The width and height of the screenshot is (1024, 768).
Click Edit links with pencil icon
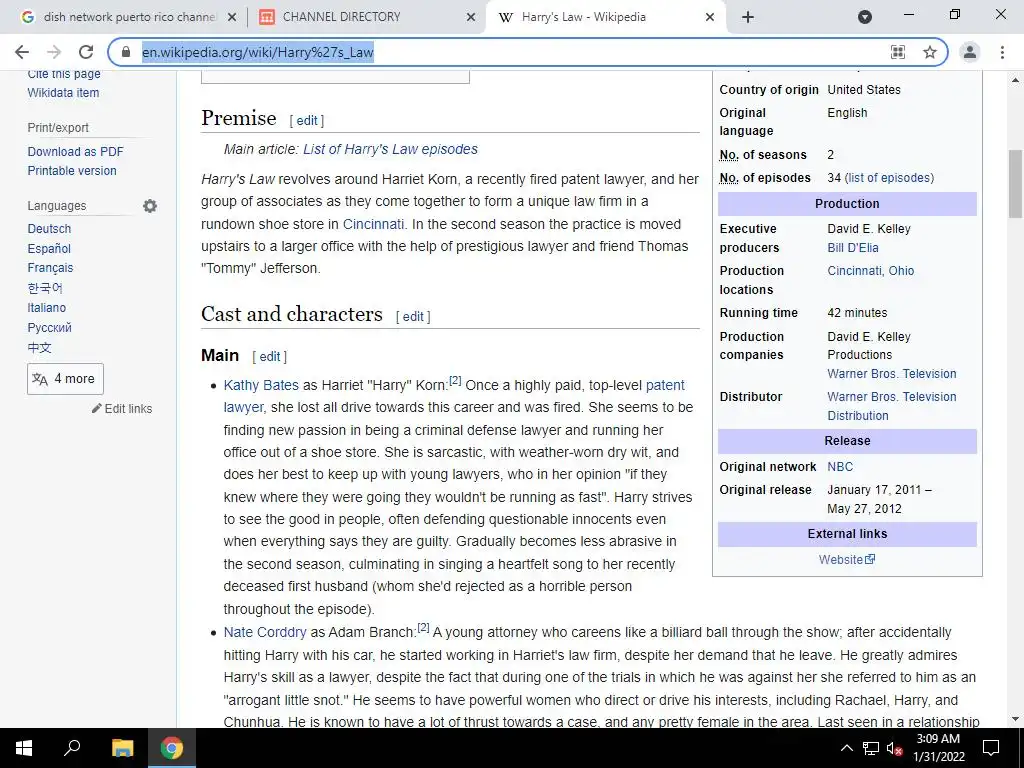tap(122, 409)
